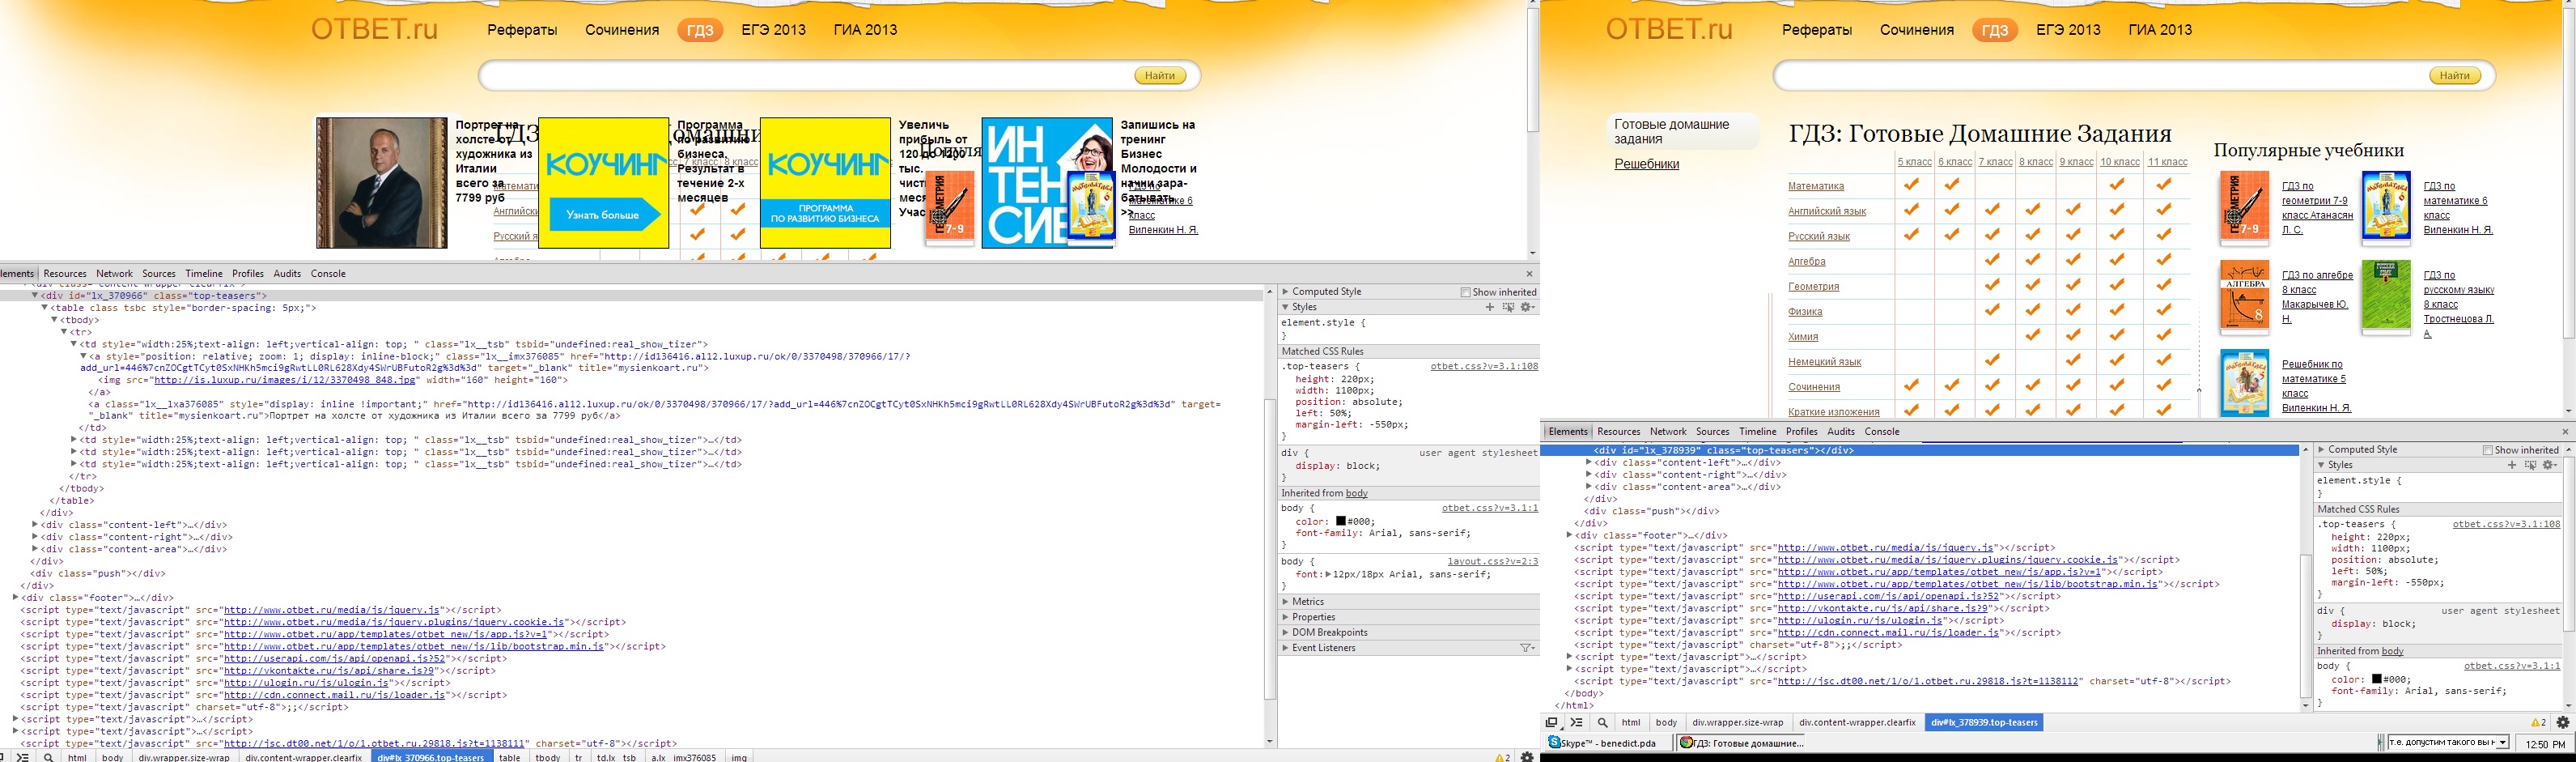2576x762 pixels.
Task: Add new style rule in right window Styles pane
Action: [x=2512, y=465]
